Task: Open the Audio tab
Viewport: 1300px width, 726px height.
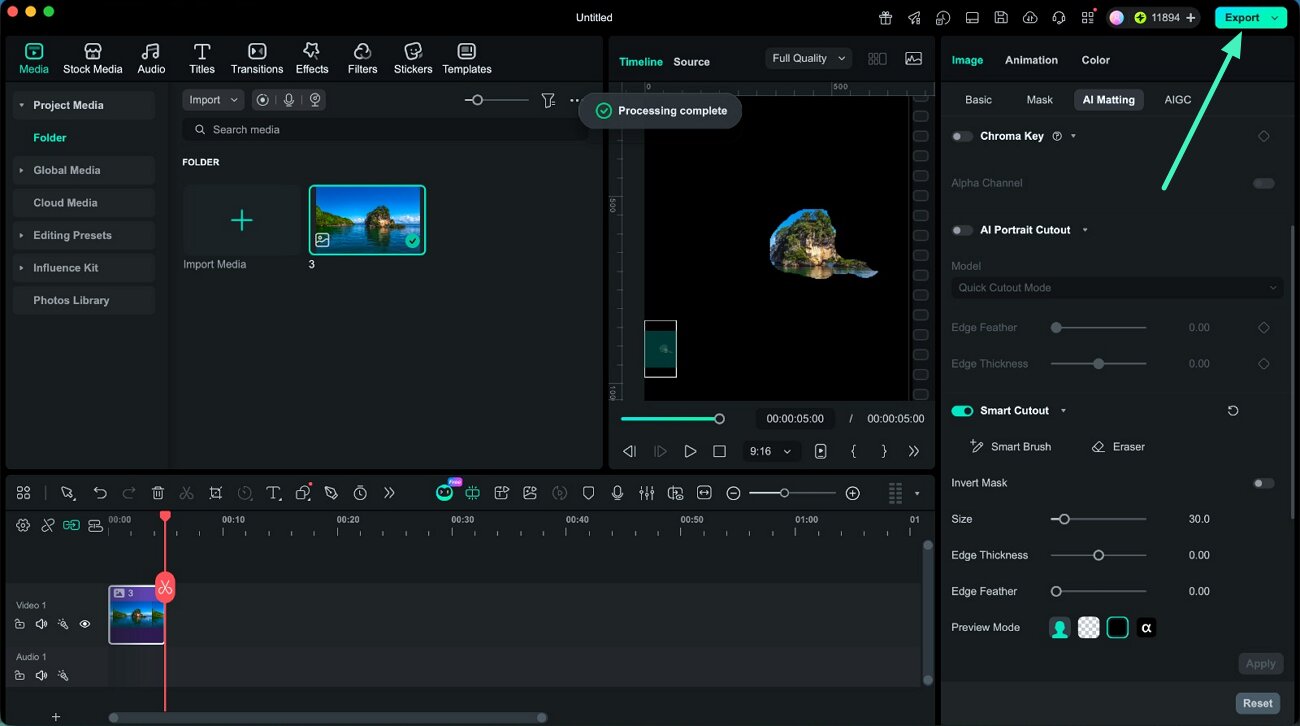Action: coord(151,59)
